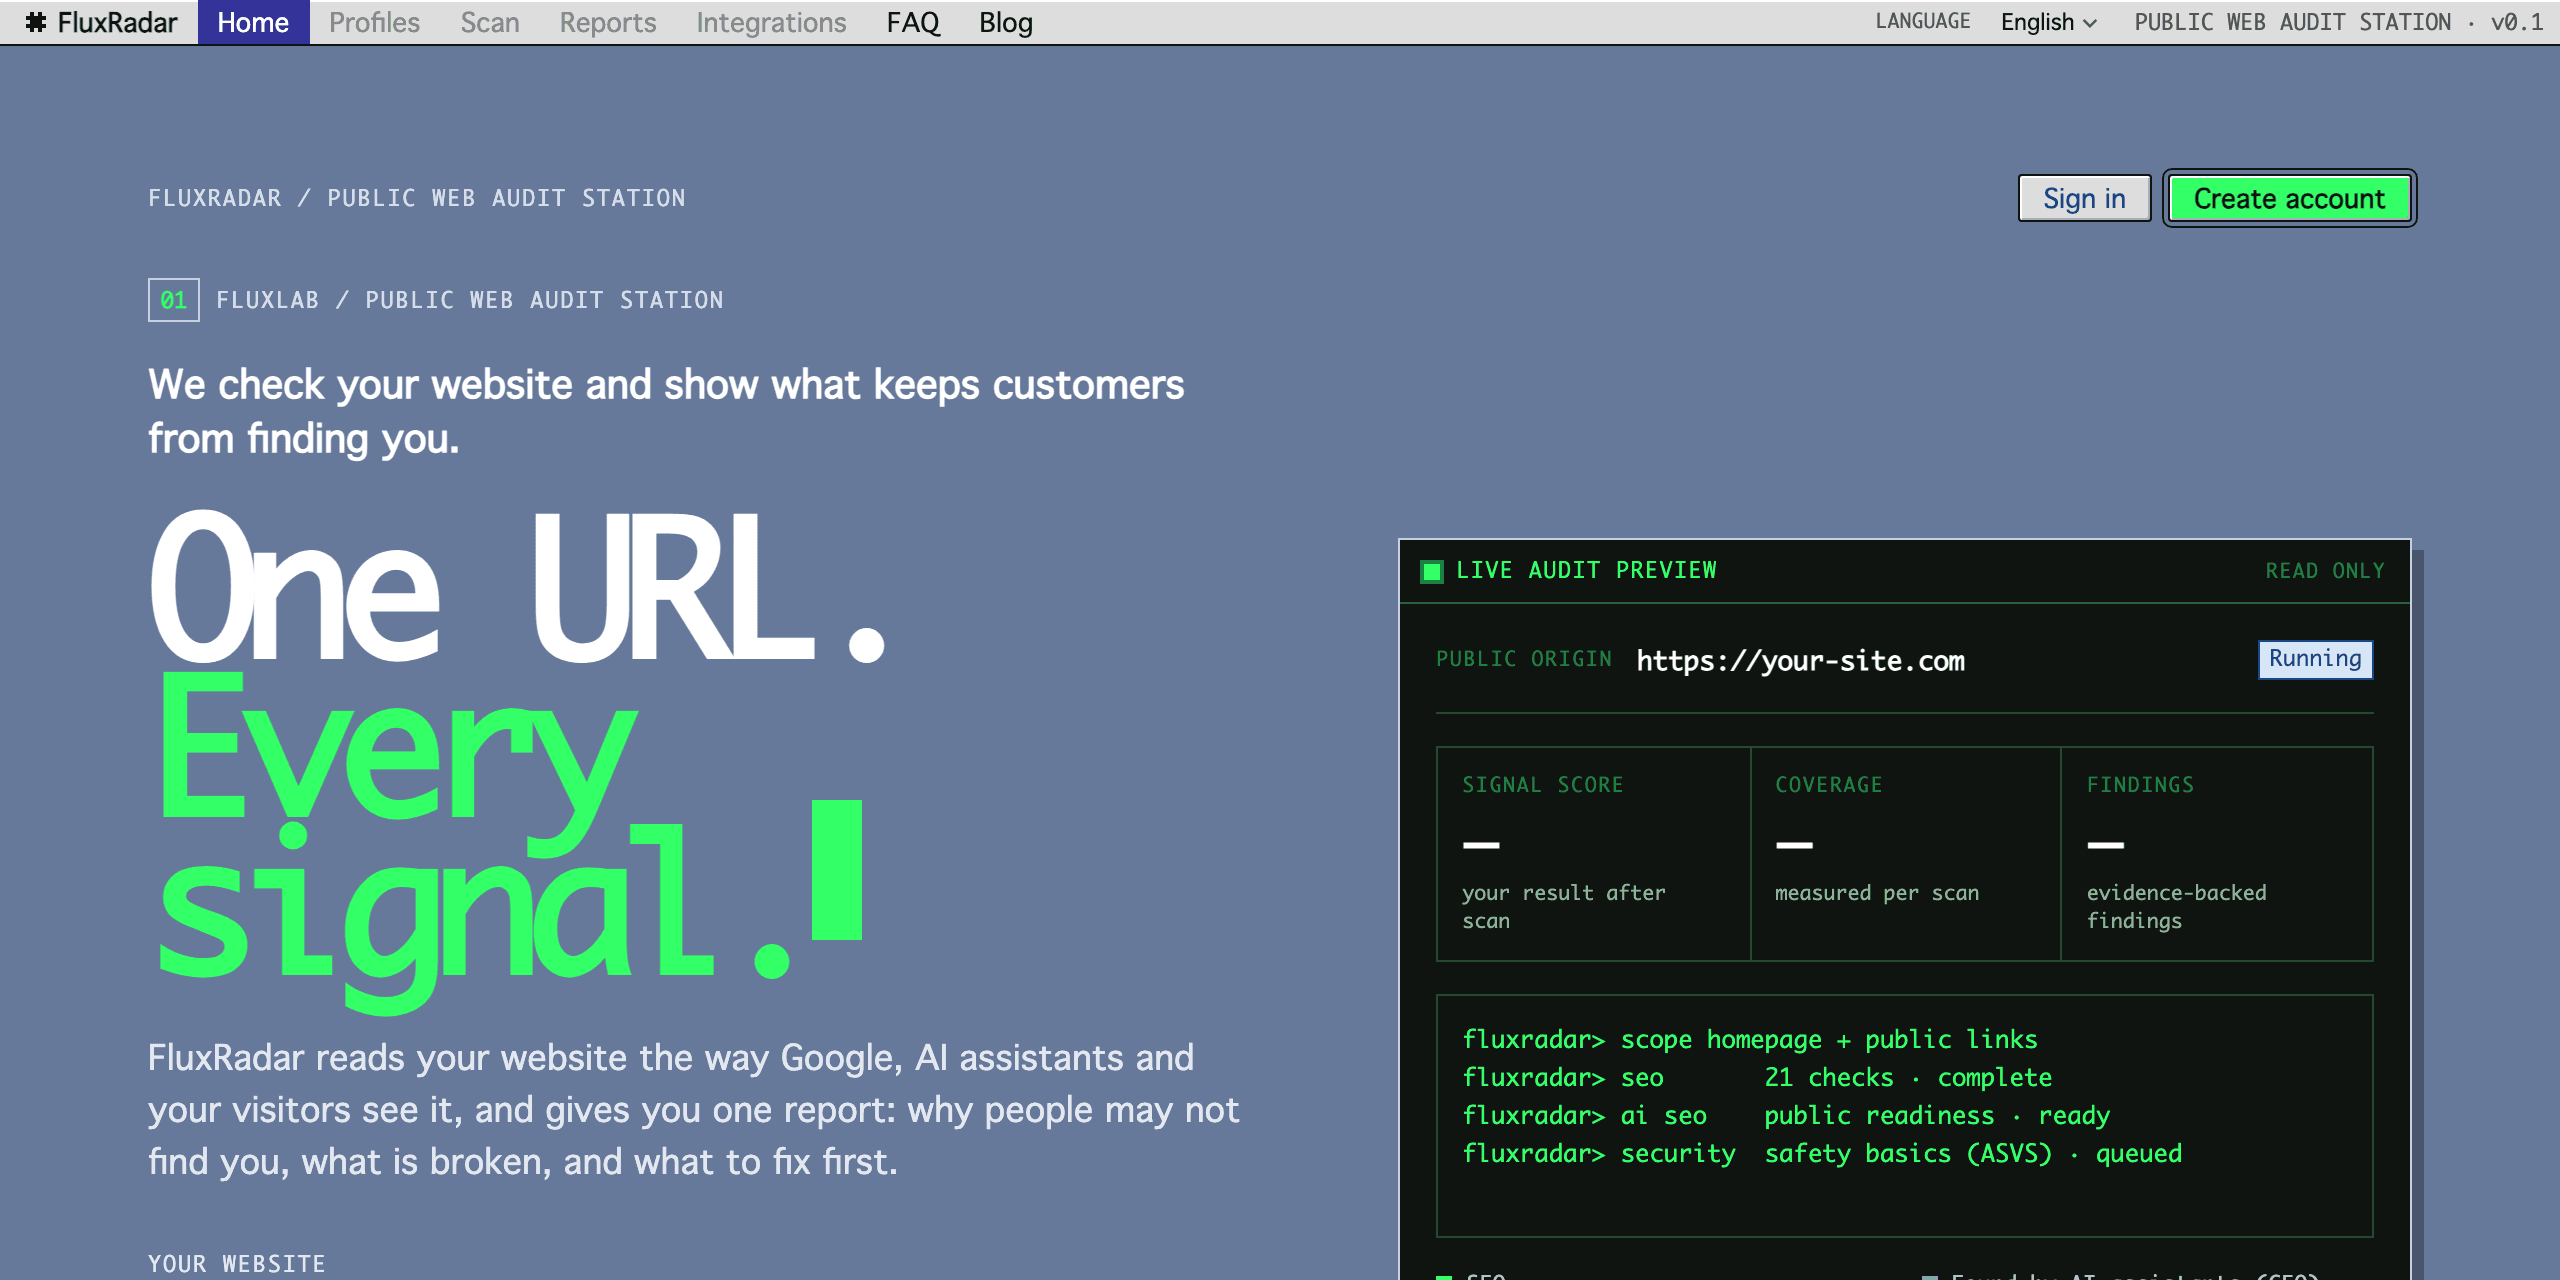Screen dimensions: 2560x1280
Task: Click the Running status badge
Action: pos(2315,659)
